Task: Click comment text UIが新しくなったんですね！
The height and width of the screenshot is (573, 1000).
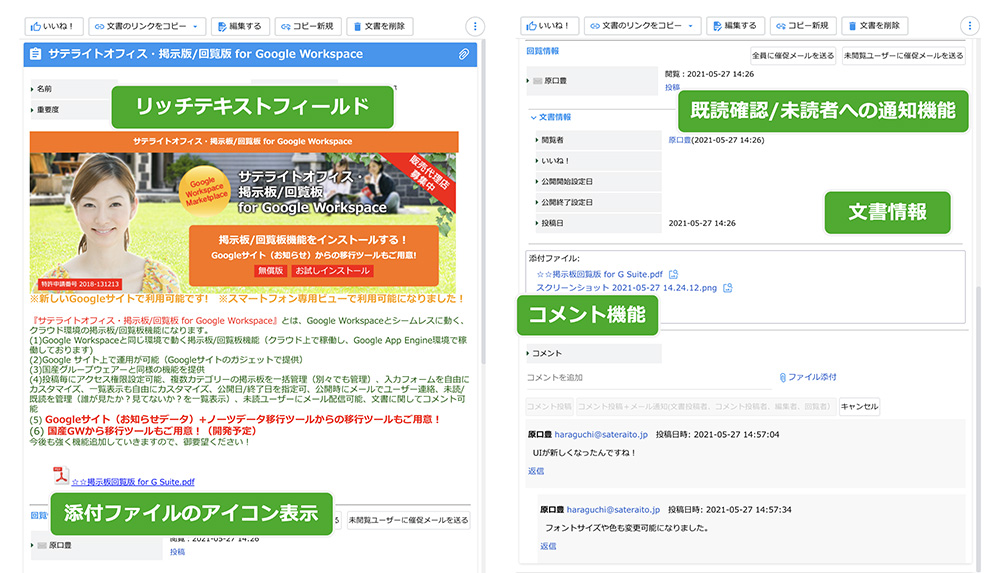Action: tap(584, 452)
